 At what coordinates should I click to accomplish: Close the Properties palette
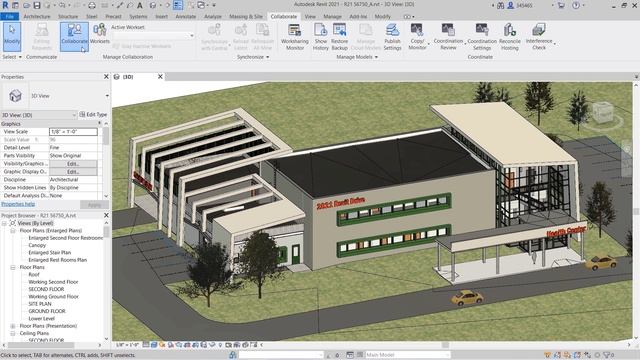106,77
